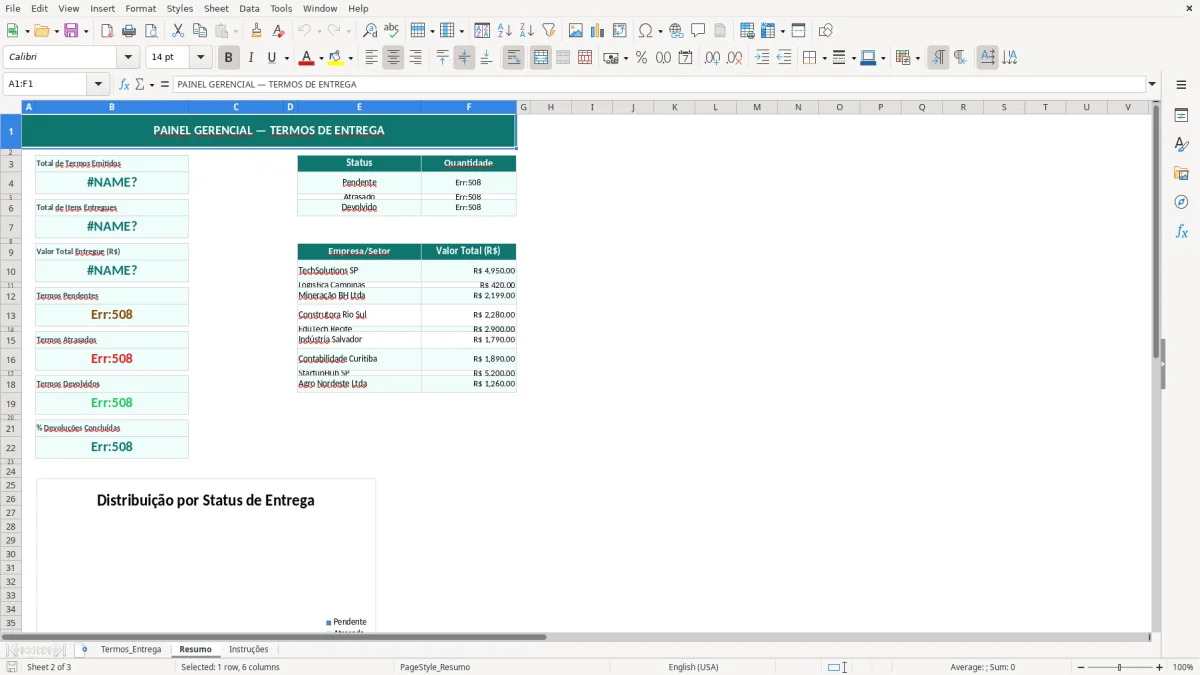Open sidebar Properties panel icon

click(x=1181, y=116)
